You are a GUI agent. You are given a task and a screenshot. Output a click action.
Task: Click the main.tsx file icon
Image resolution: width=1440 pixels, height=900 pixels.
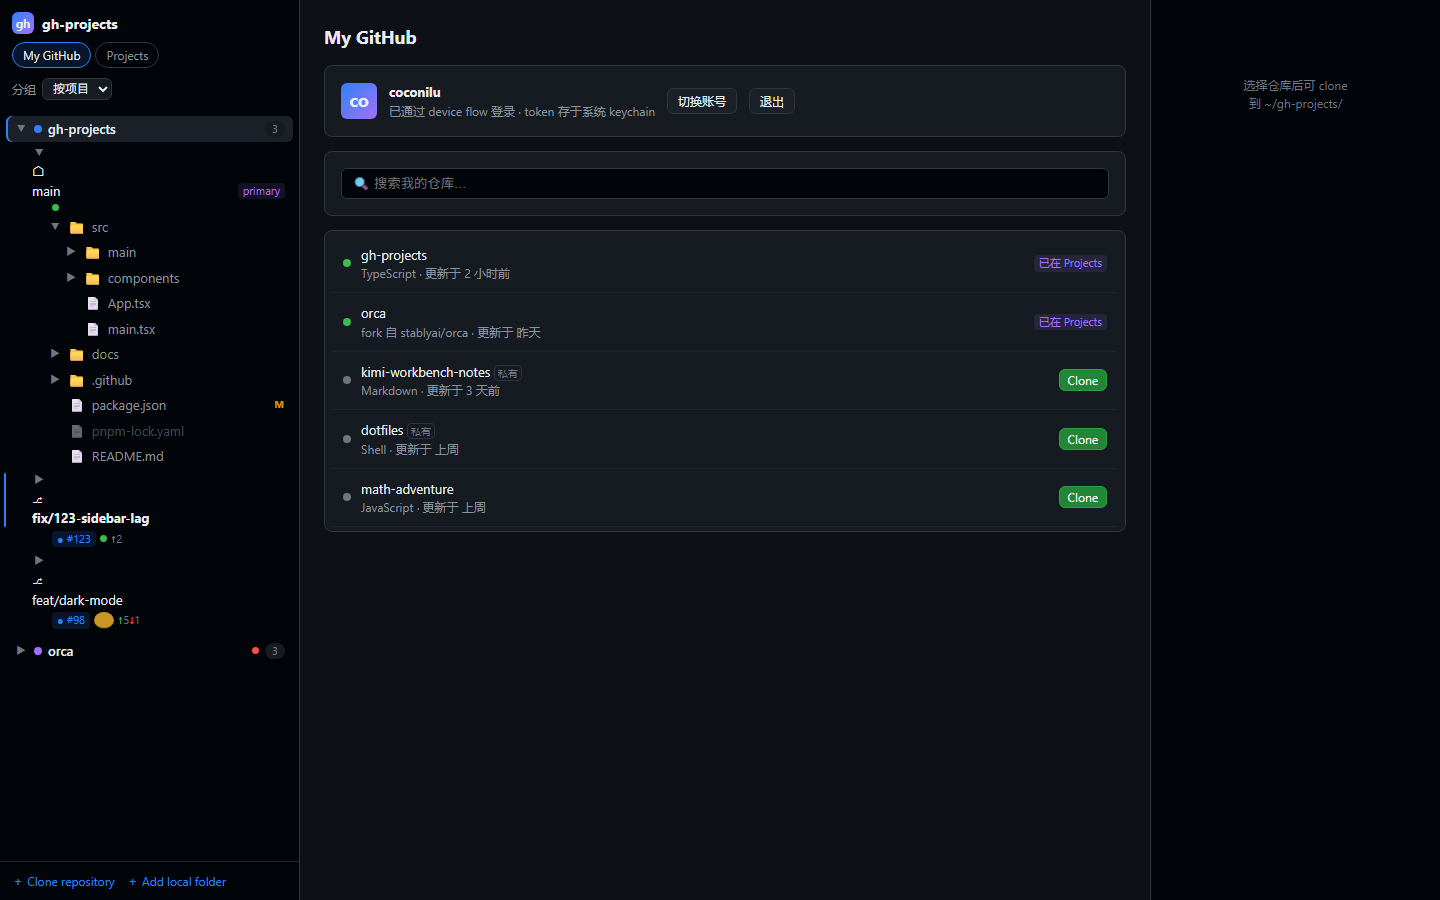93,330
